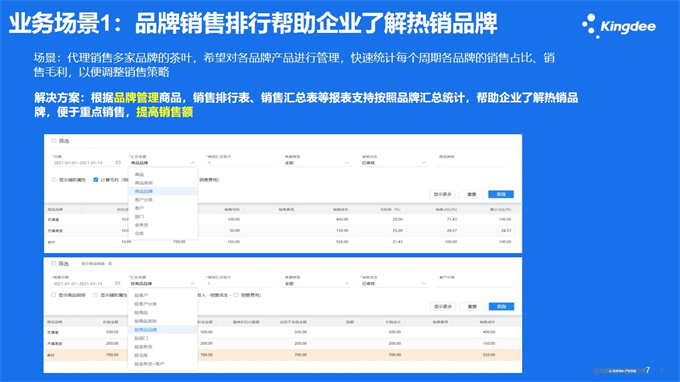The height and width of the screenshot is (382, 680).
Task: Open calendar icon in lower date field
Action: pyautogui.click(x=118, y=284)
